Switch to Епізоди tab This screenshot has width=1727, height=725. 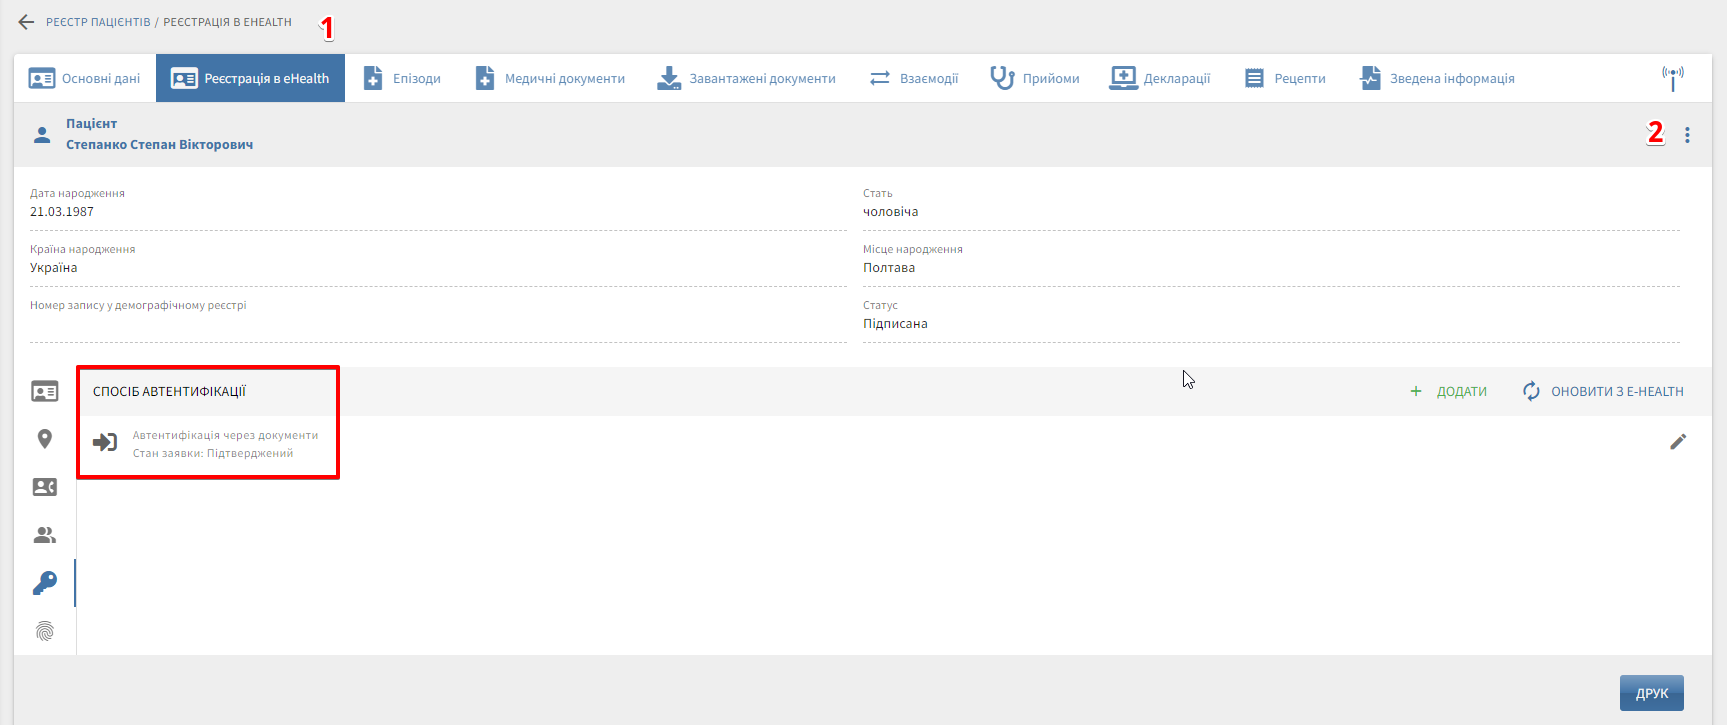click(402, 79)
